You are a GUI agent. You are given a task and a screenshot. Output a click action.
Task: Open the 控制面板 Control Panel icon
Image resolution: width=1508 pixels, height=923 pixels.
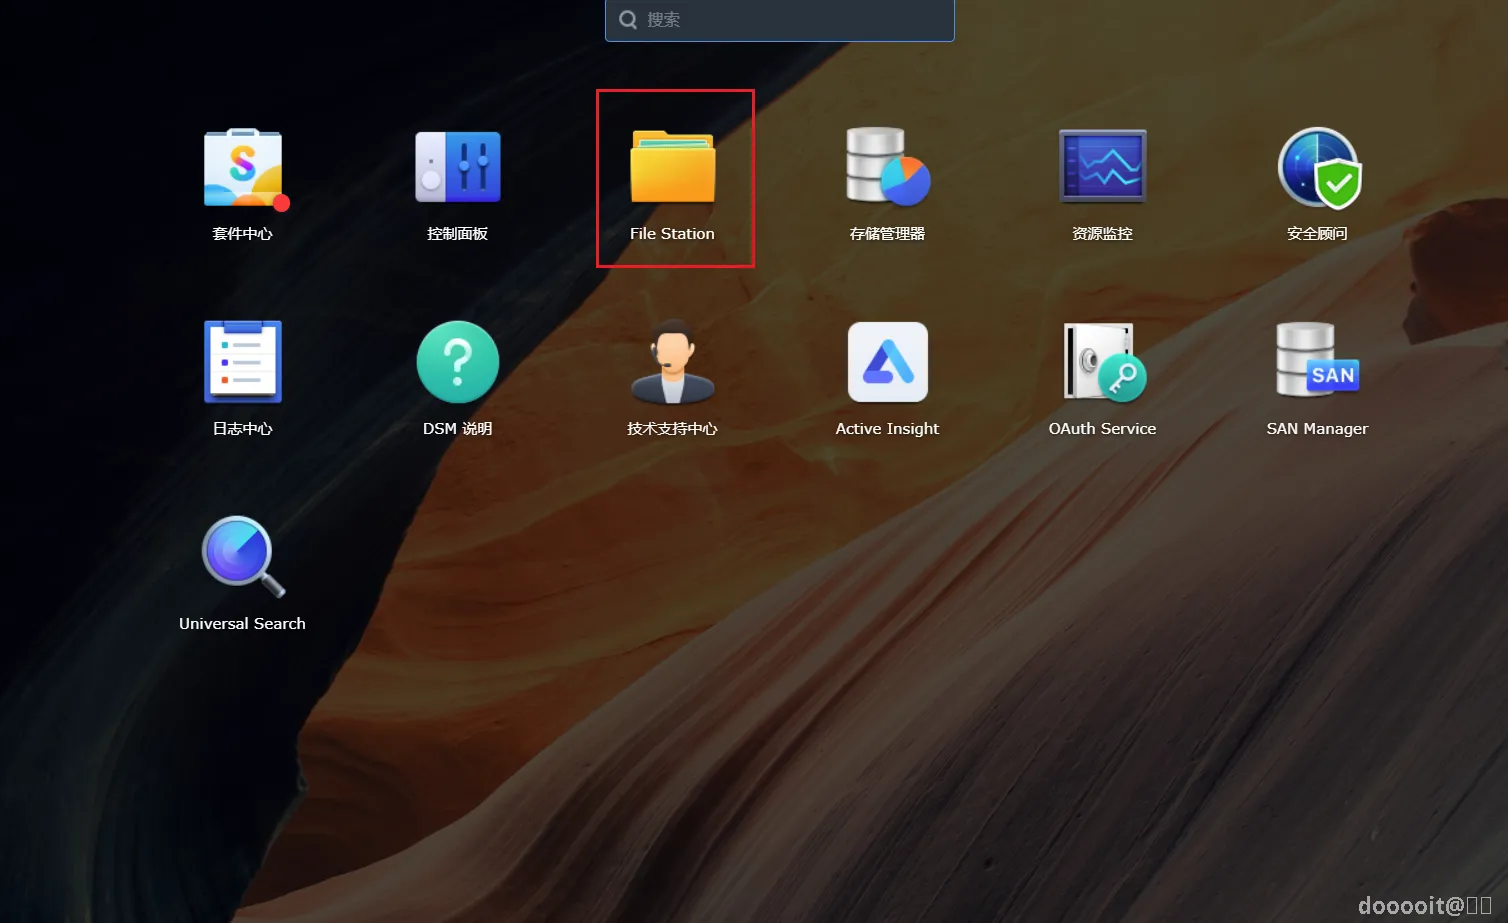(x=458, y=167)
